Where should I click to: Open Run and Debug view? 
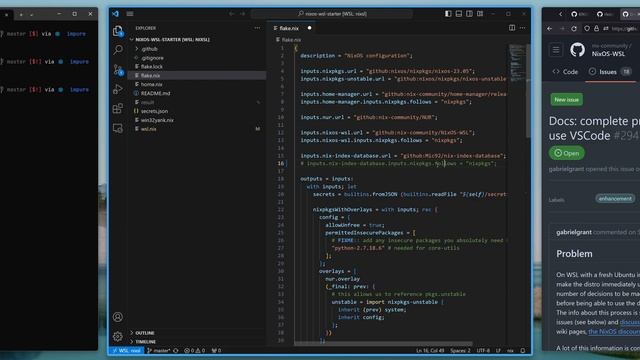coord(118,89)
